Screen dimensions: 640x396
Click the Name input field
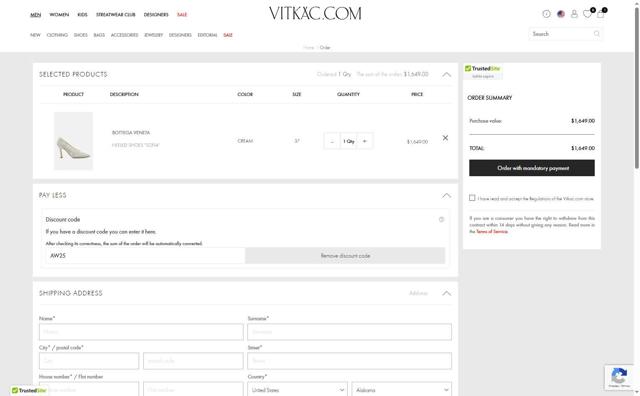[x=141, y=332]
